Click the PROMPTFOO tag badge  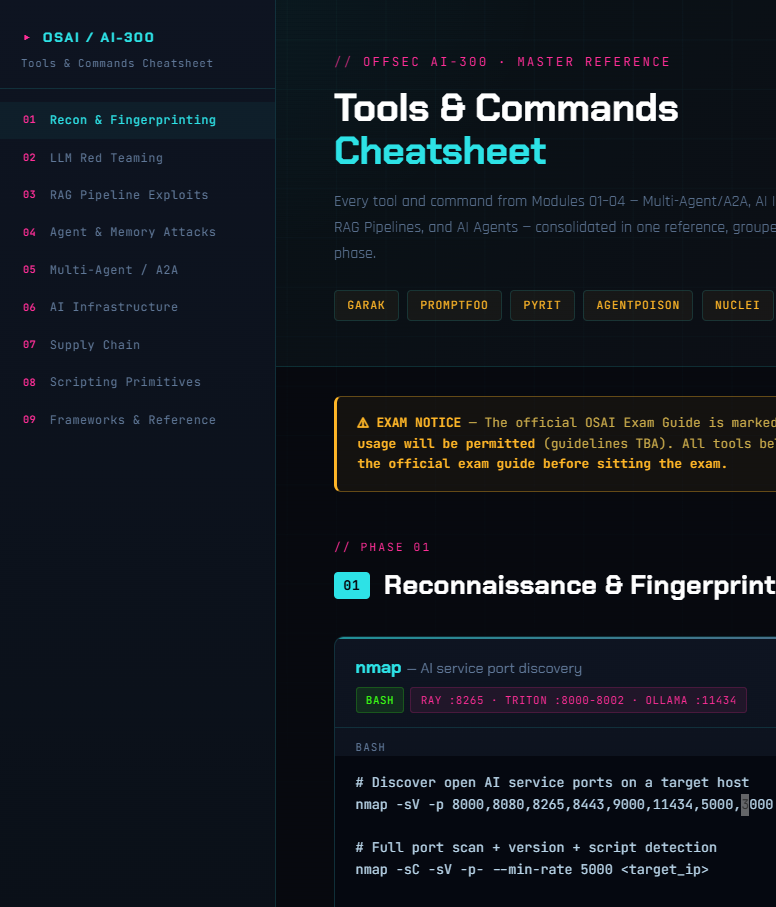[x=454, y=305]
